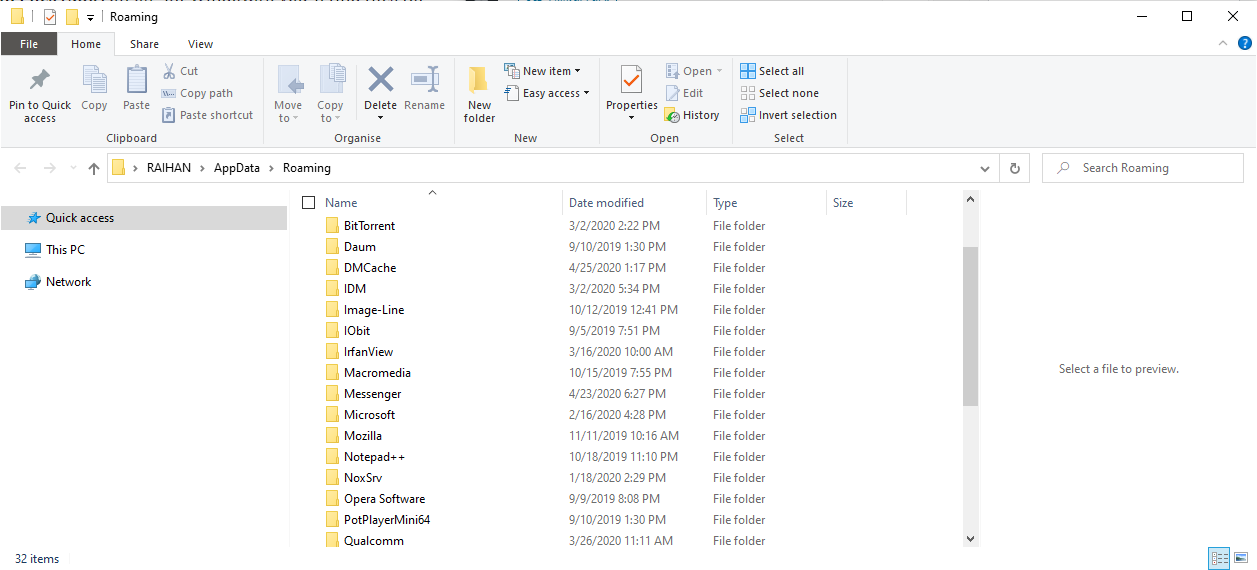Click Paste shortcut in ribbon
Viewport: 1257px width, 570px height.
207,115
